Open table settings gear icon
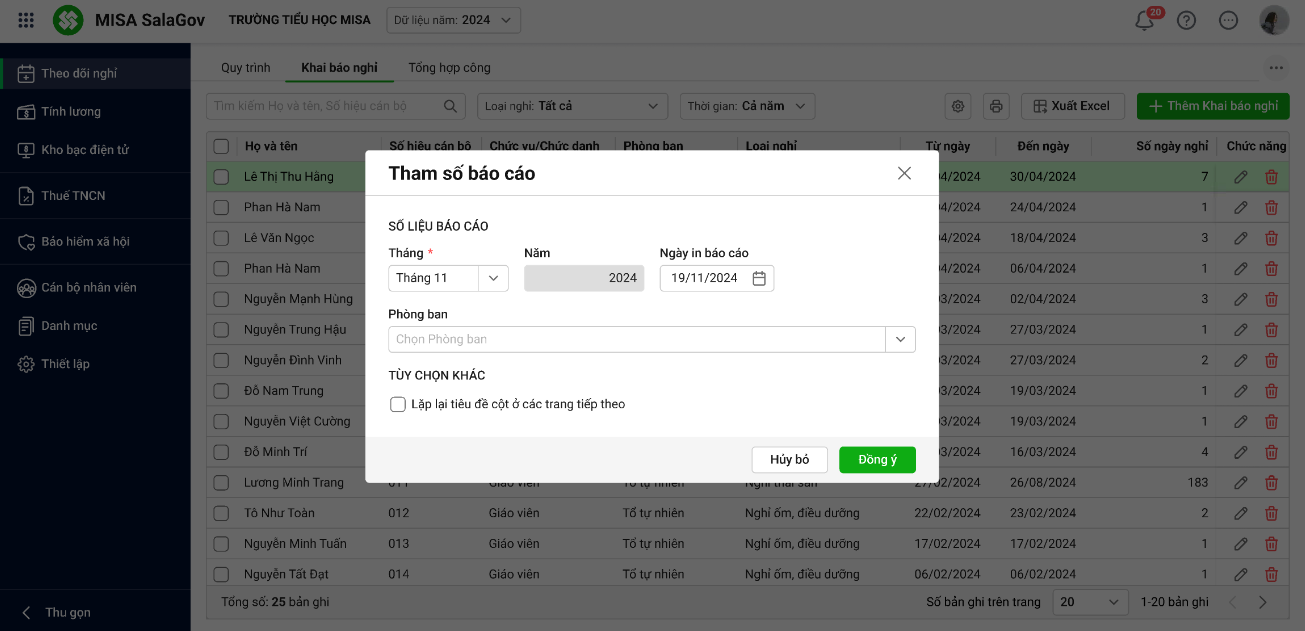 point(958,106)
